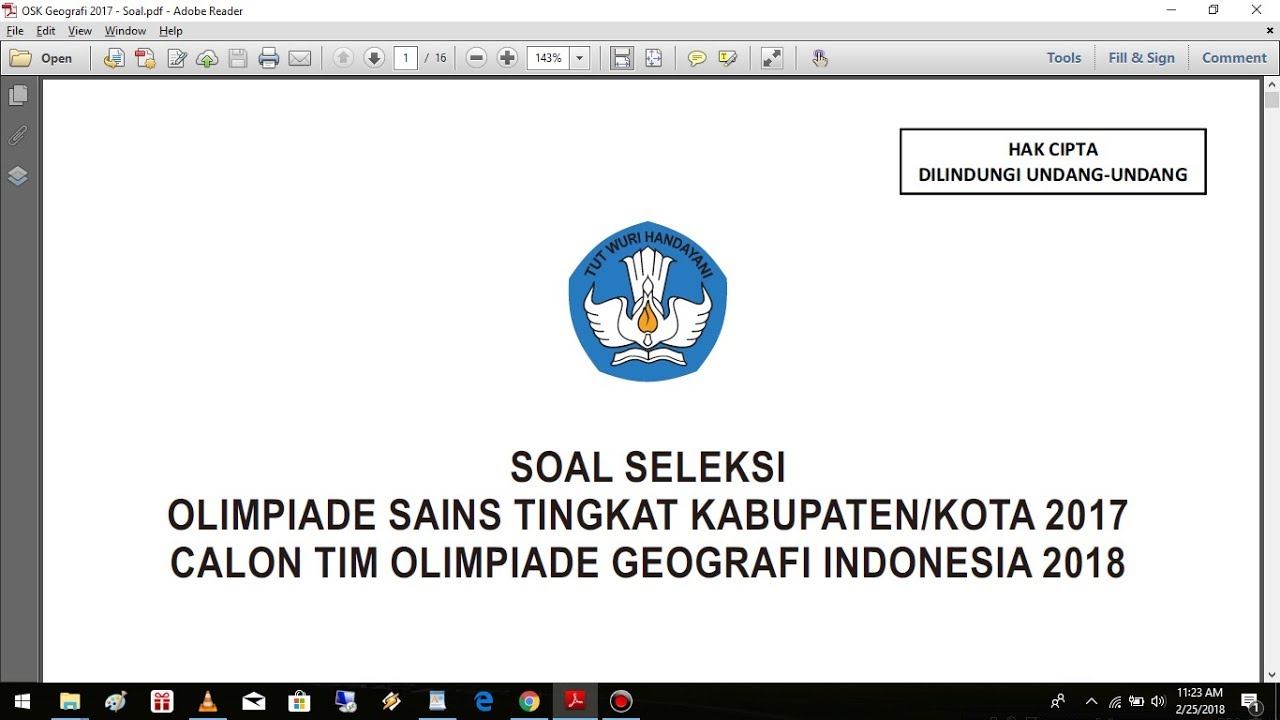Open the Help menu
Image resolution: width=1280 pixels, height=720 pixels.
point(171,31)
